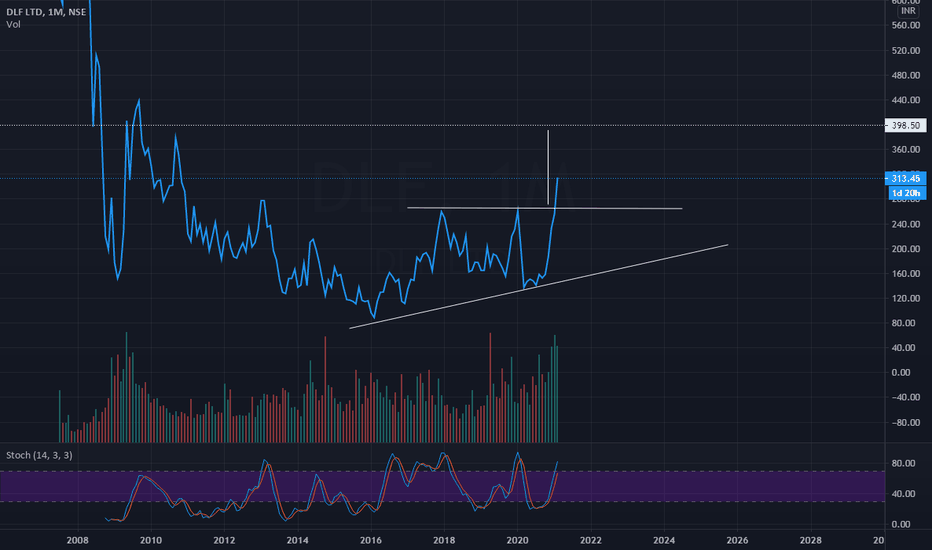Click the 2014 label on time axis
932x550 pixels.
click(297, 540)
